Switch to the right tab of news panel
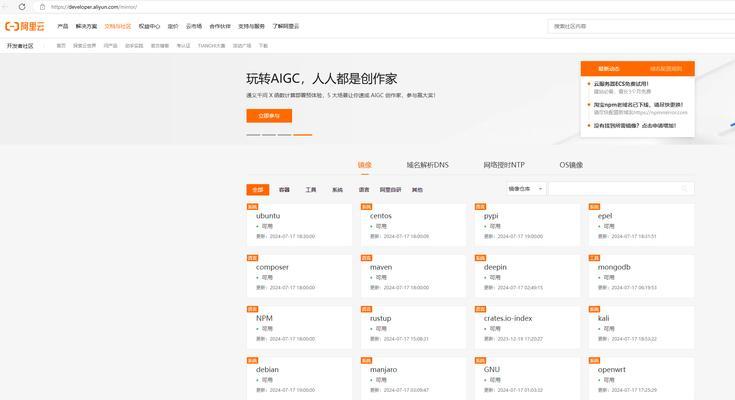This screenshot has width=735, height=400. coord(666,68)
